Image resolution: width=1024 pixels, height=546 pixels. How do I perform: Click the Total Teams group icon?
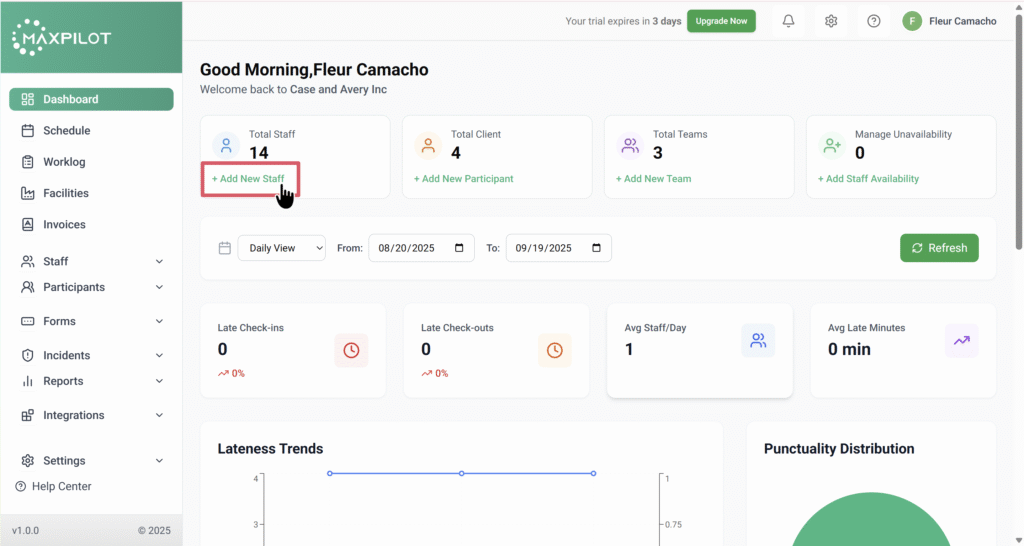point(630,146)
